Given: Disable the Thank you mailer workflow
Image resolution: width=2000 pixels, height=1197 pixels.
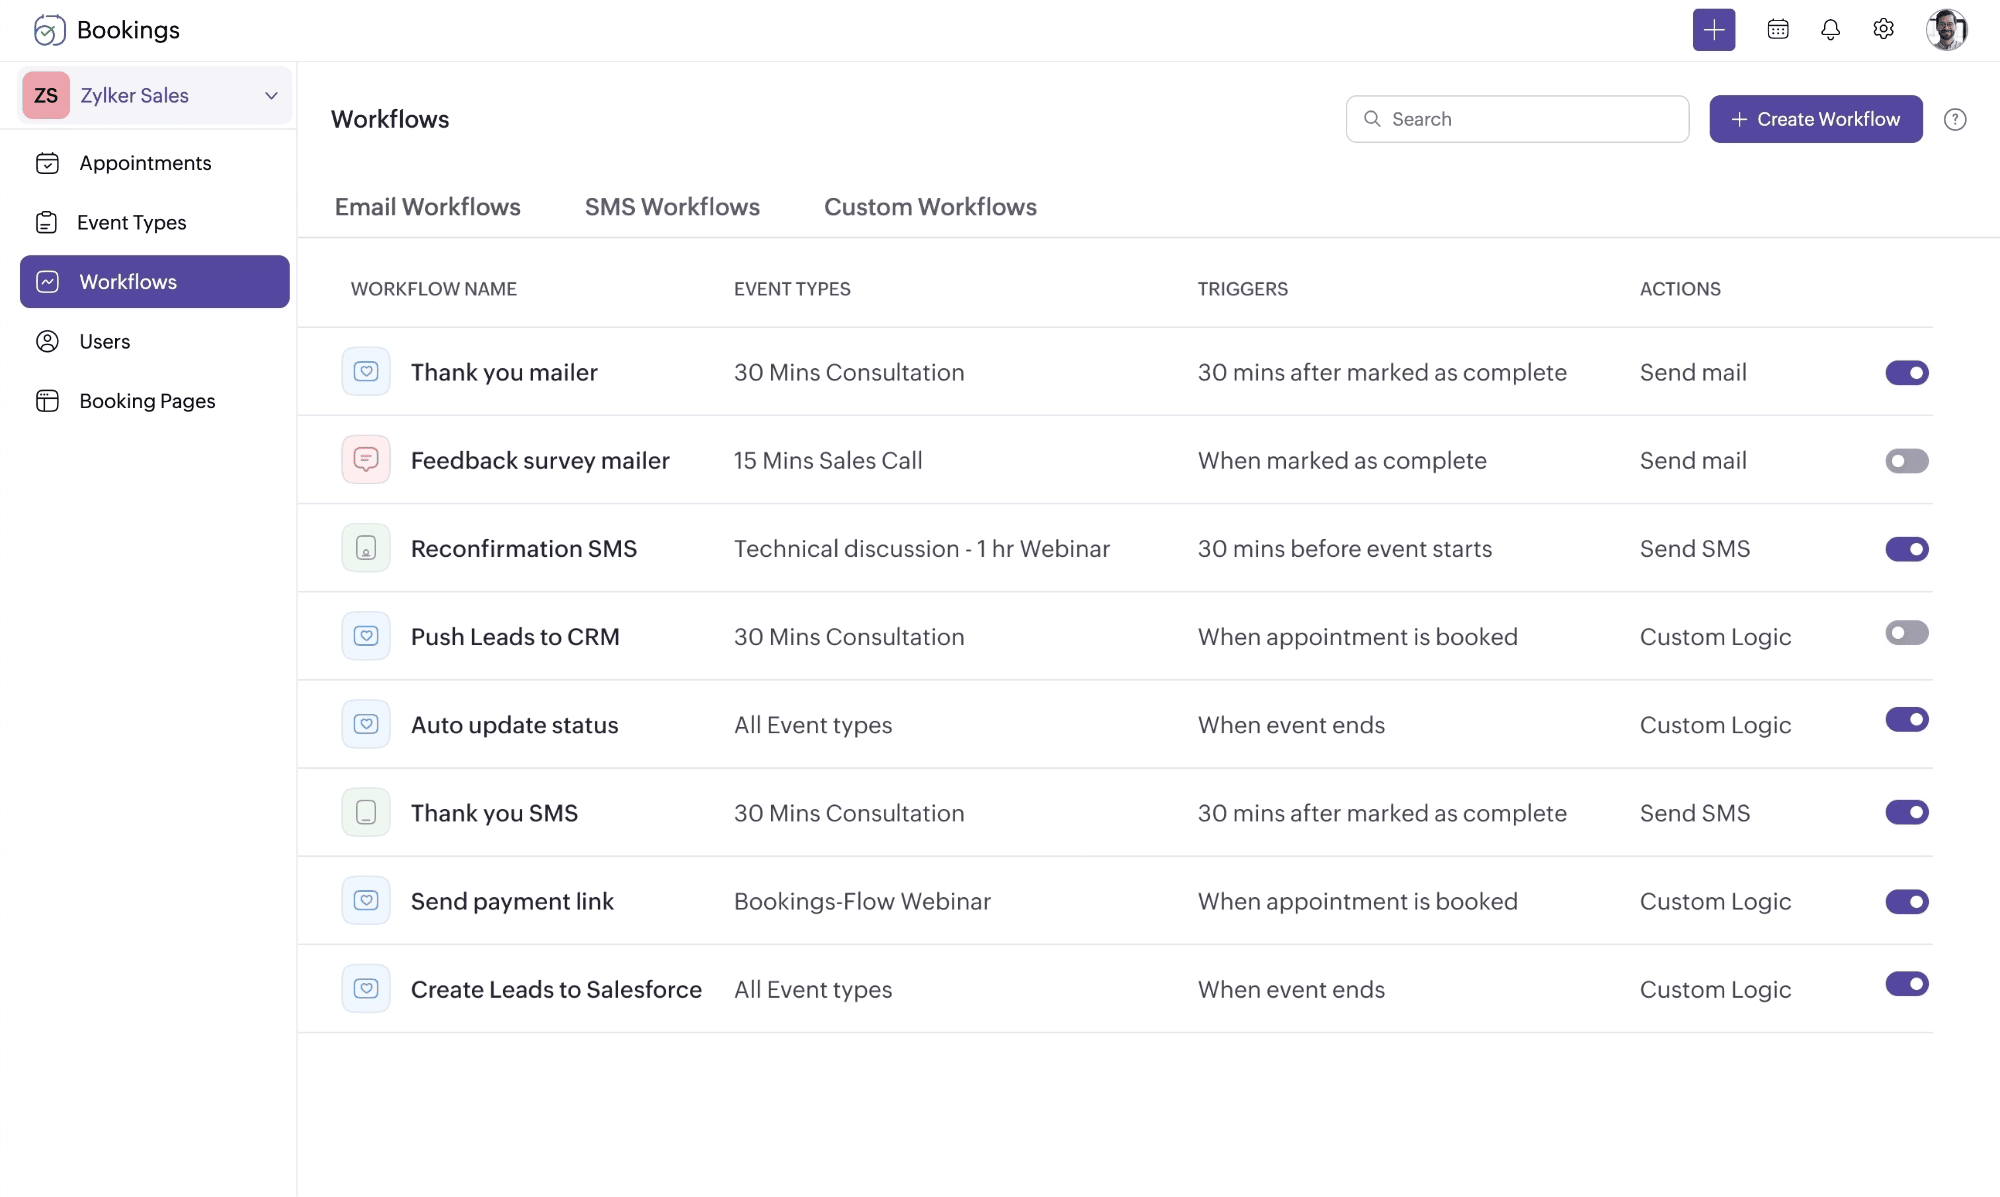Looking at the screenshot, I should (x=1906, y=372).
